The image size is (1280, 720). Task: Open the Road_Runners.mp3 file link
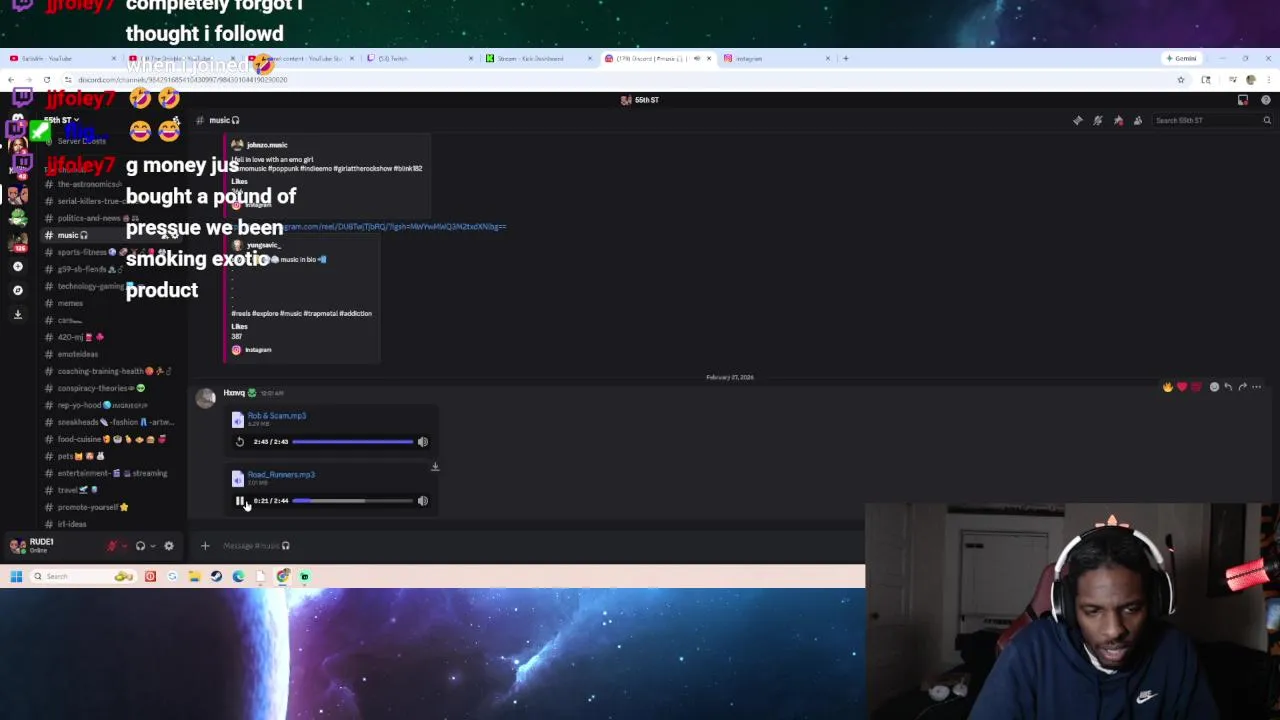[281, 475]
